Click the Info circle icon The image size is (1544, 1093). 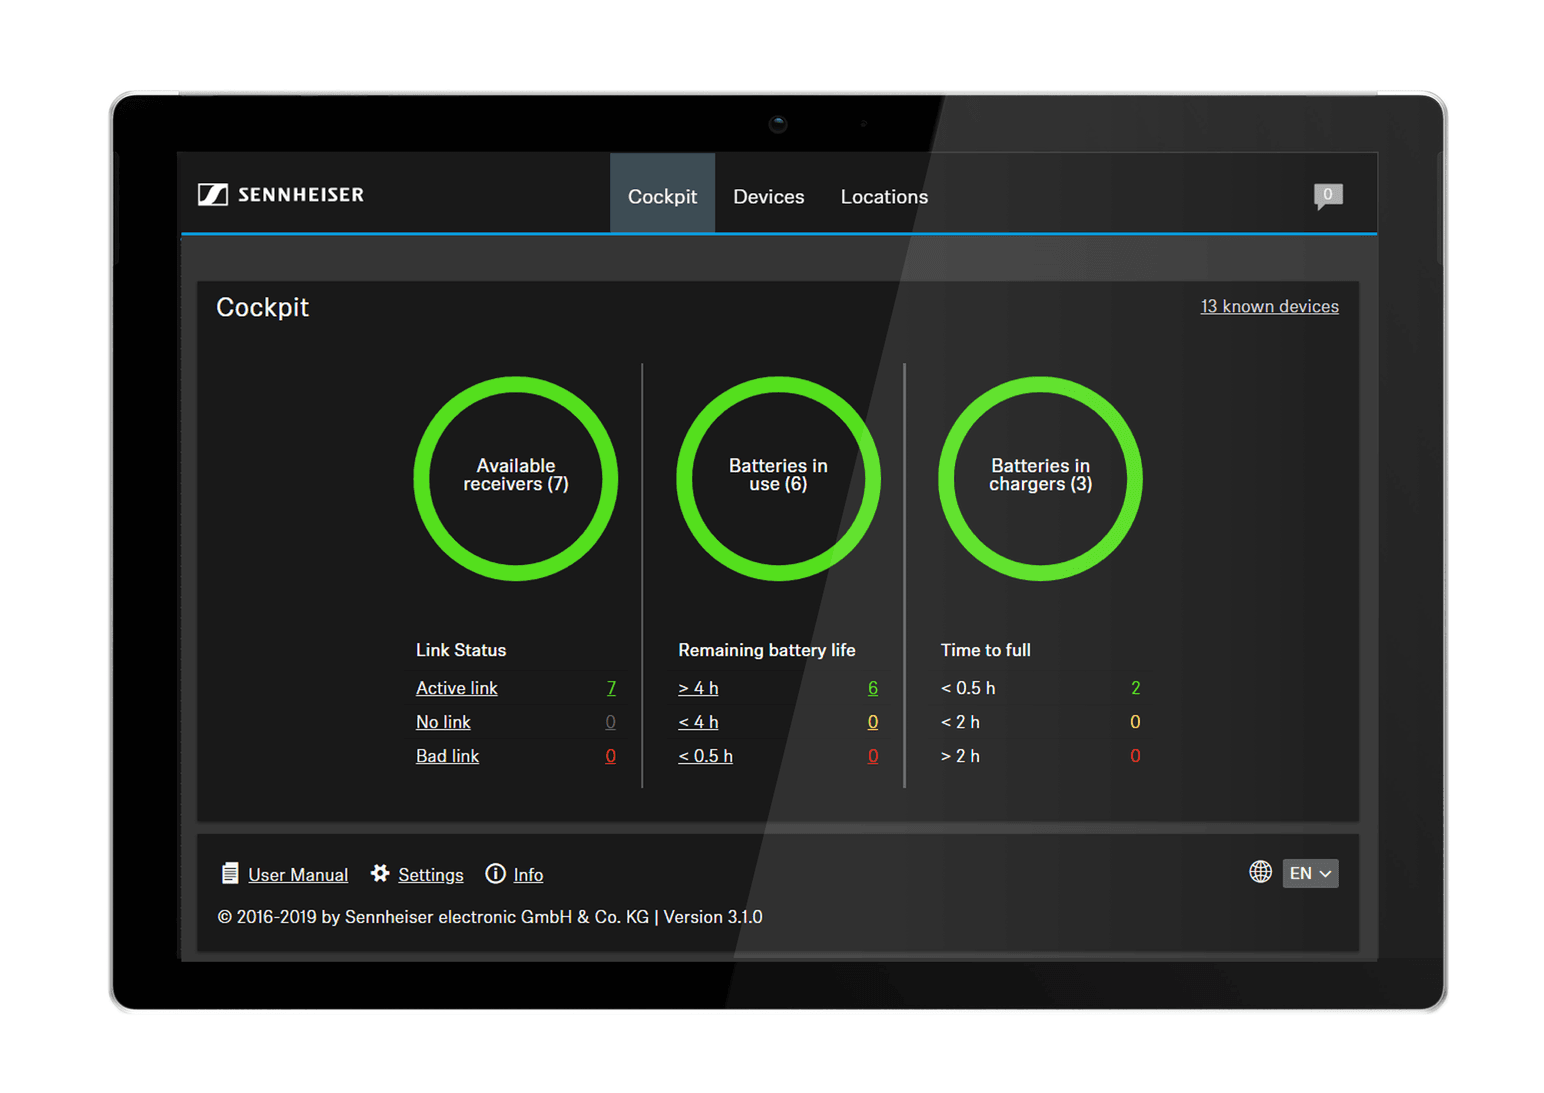pos(495,874)
